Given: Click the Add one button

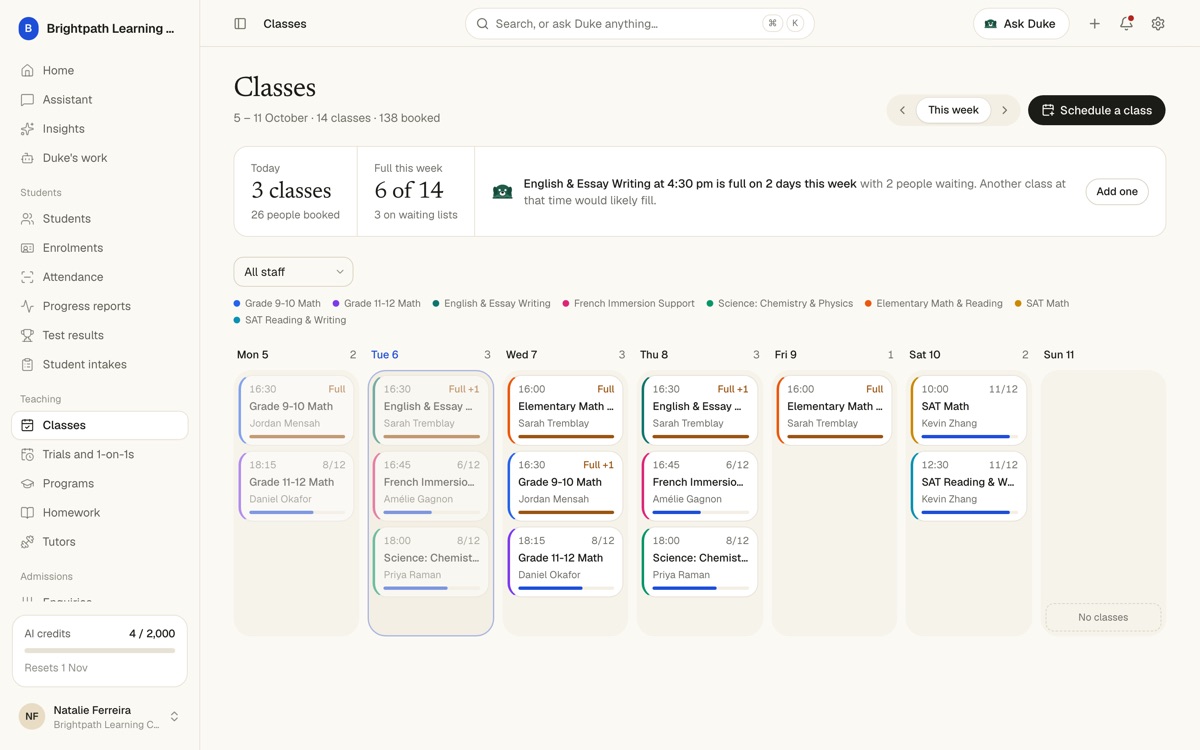Looking at the screenshot, I should coord(1117,192).
